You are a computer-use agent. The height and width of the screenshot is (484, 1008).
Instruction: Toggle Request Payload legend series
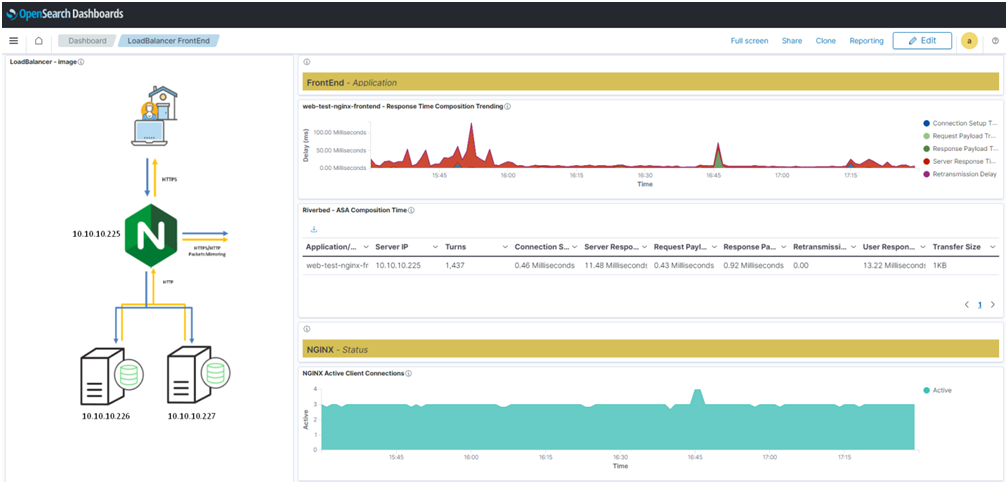pyautogui.click(x=959, y=136)
